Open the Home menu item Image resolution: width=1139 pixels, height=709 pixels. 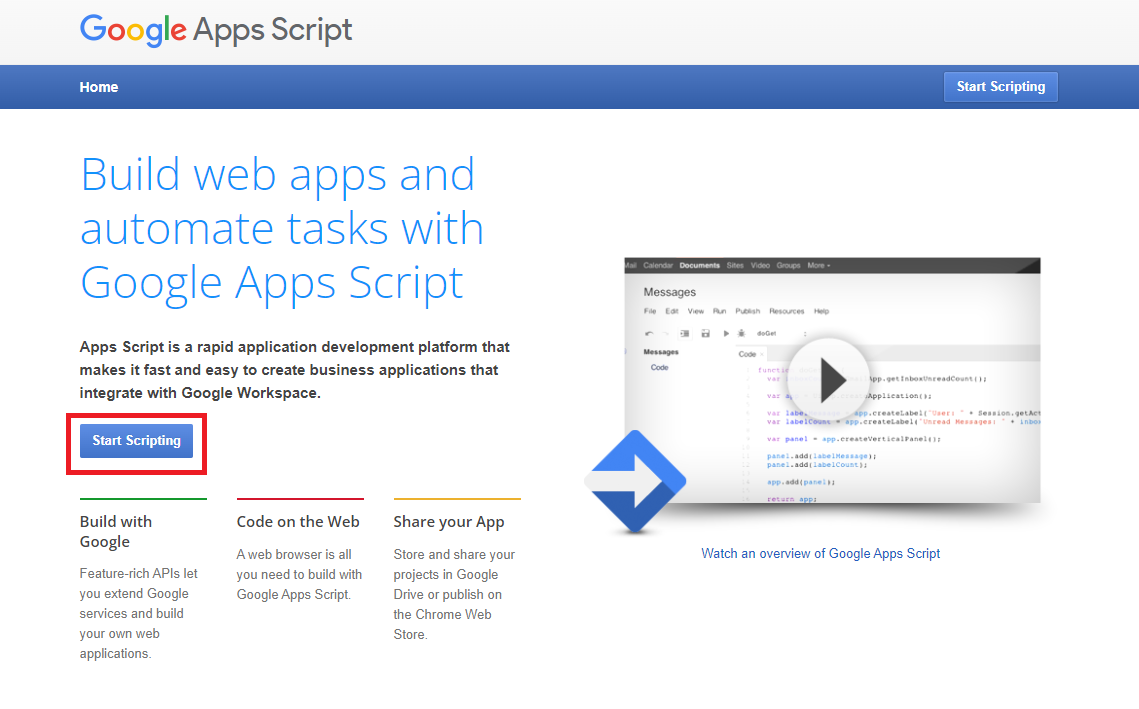coord(99,87)
